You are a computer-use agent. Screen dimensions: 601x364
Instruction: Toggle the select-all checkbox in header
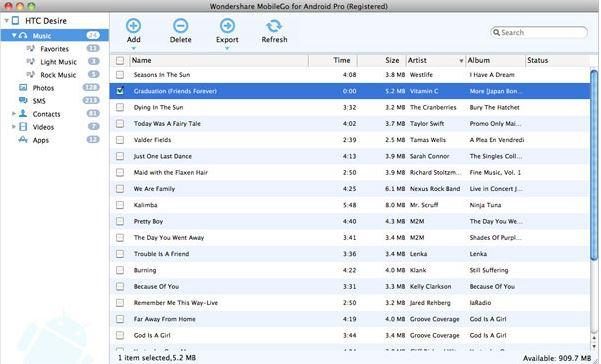coord(120,61)
